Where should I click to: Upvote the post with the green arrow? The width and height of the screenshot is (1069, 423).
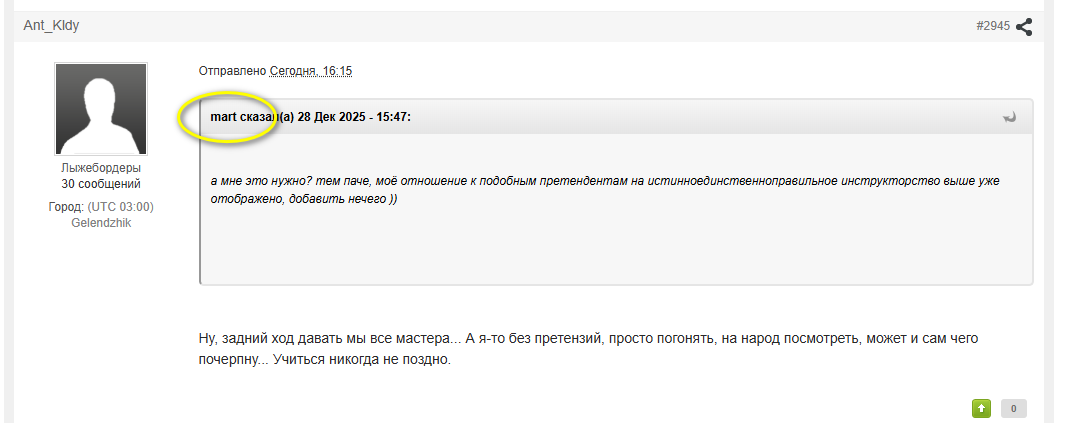(981, 408)
